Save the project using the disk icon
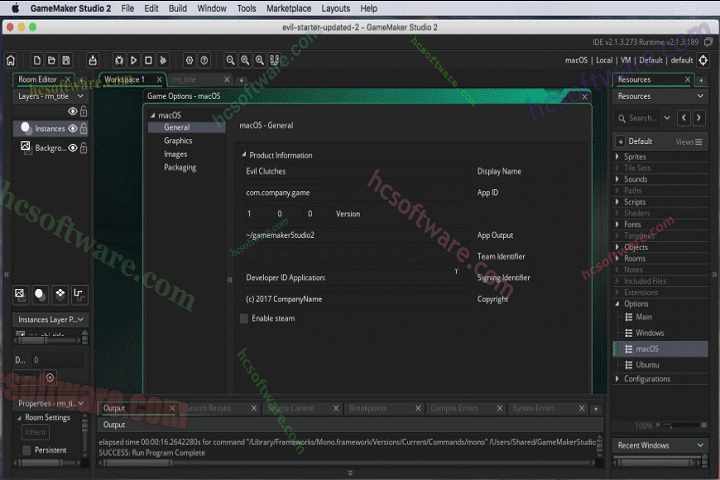Image resolution: width=720 pixels, height=480 pixels. point(66,60)
